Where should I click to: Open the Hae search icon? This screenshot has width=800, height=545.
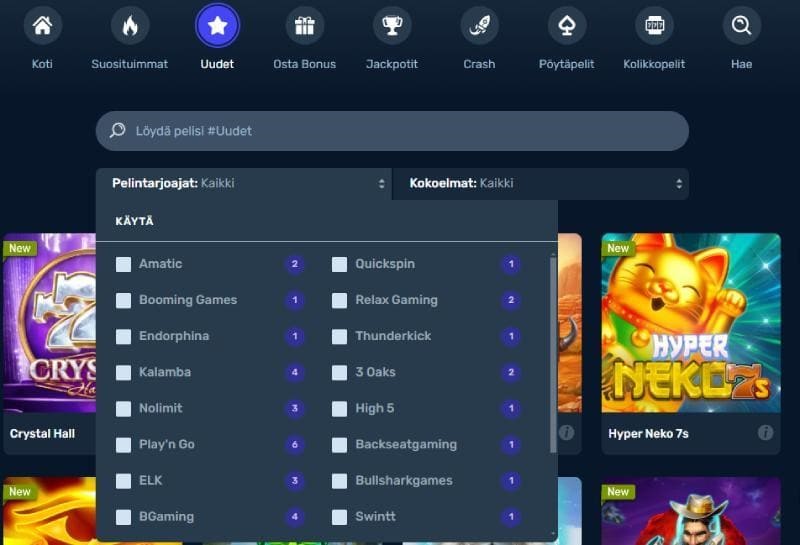point(742,25)
